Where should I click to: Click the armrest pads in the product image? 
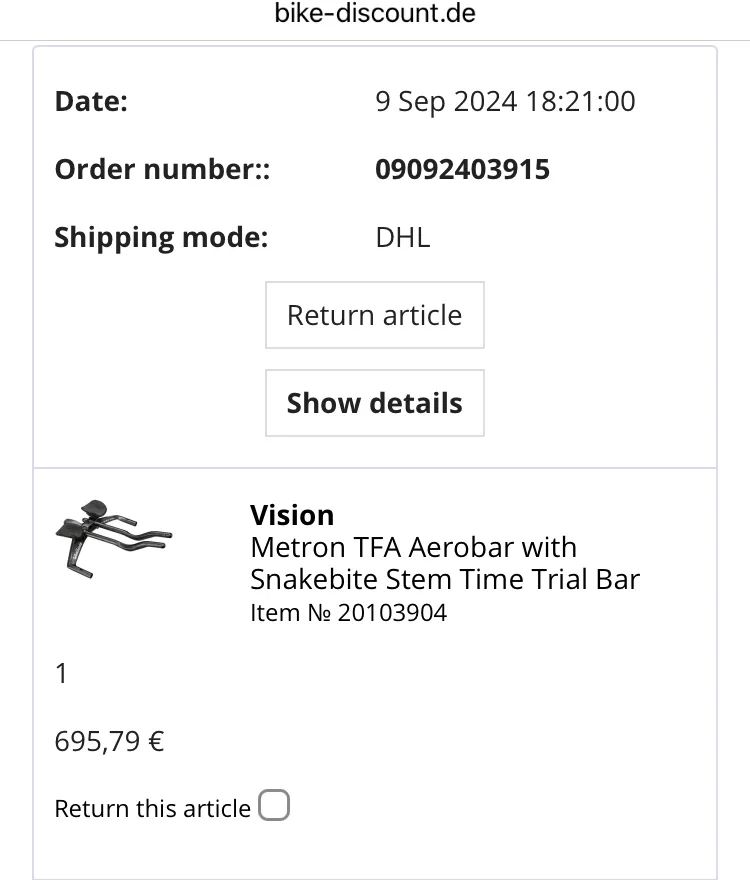83,517
